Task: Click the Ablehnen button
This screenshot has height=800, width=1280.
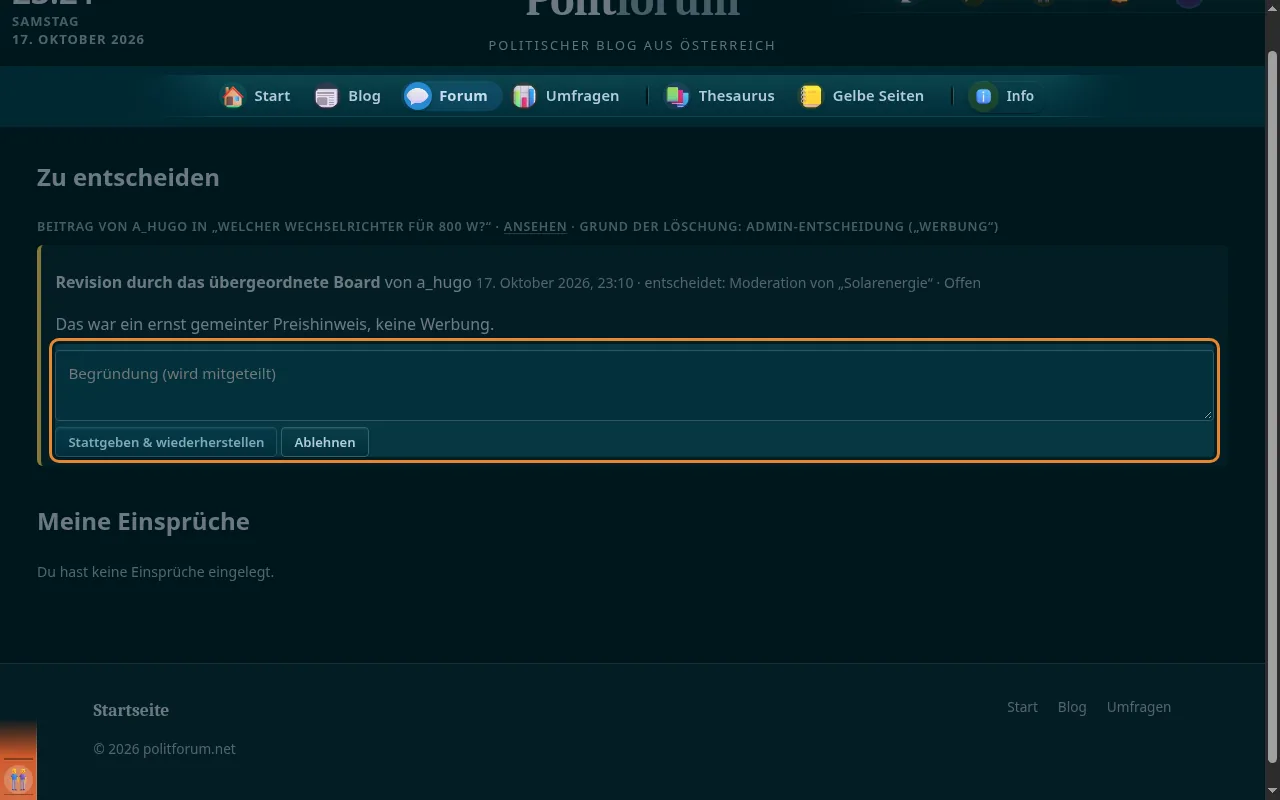Action: click(325, 442)
